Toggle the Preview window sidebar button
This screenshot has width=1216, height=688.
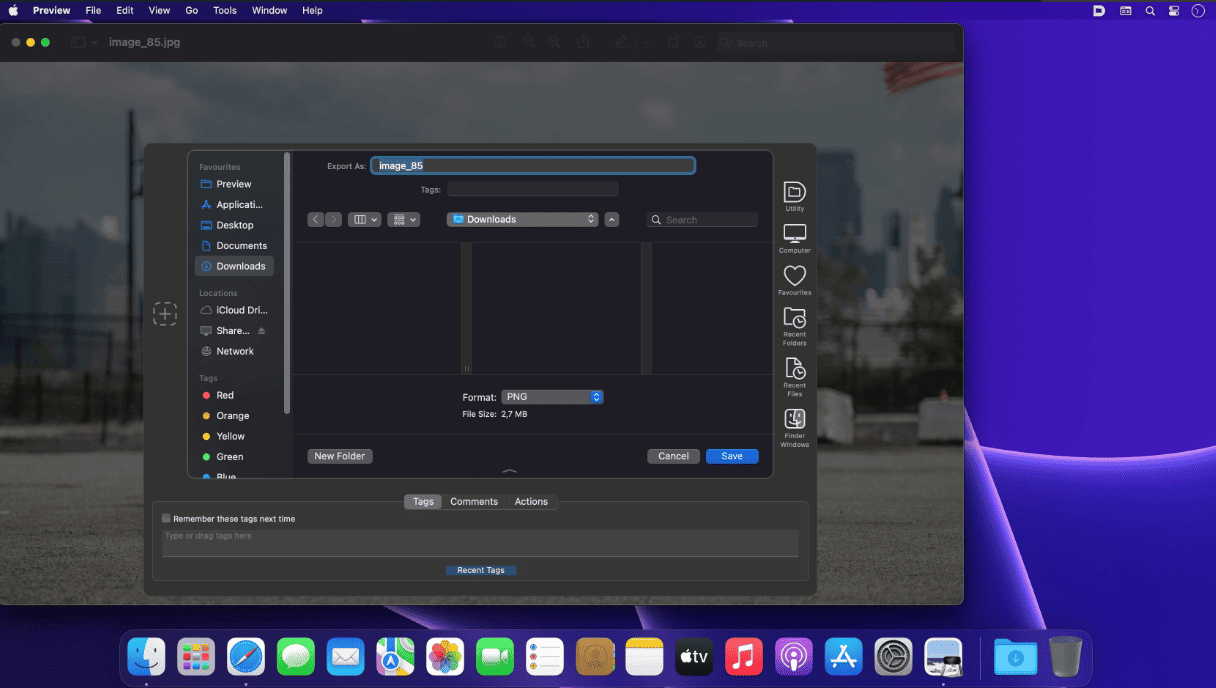click(79, 43)
